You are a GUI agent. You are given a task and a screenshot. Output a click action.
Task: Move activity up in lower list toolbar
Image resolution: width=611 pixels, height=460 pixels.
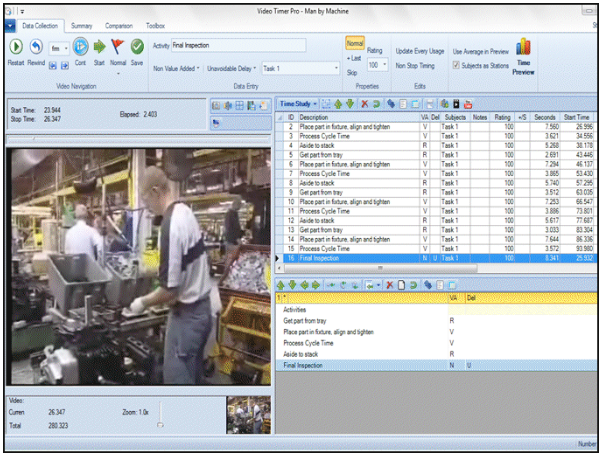(x=280, y=285)
